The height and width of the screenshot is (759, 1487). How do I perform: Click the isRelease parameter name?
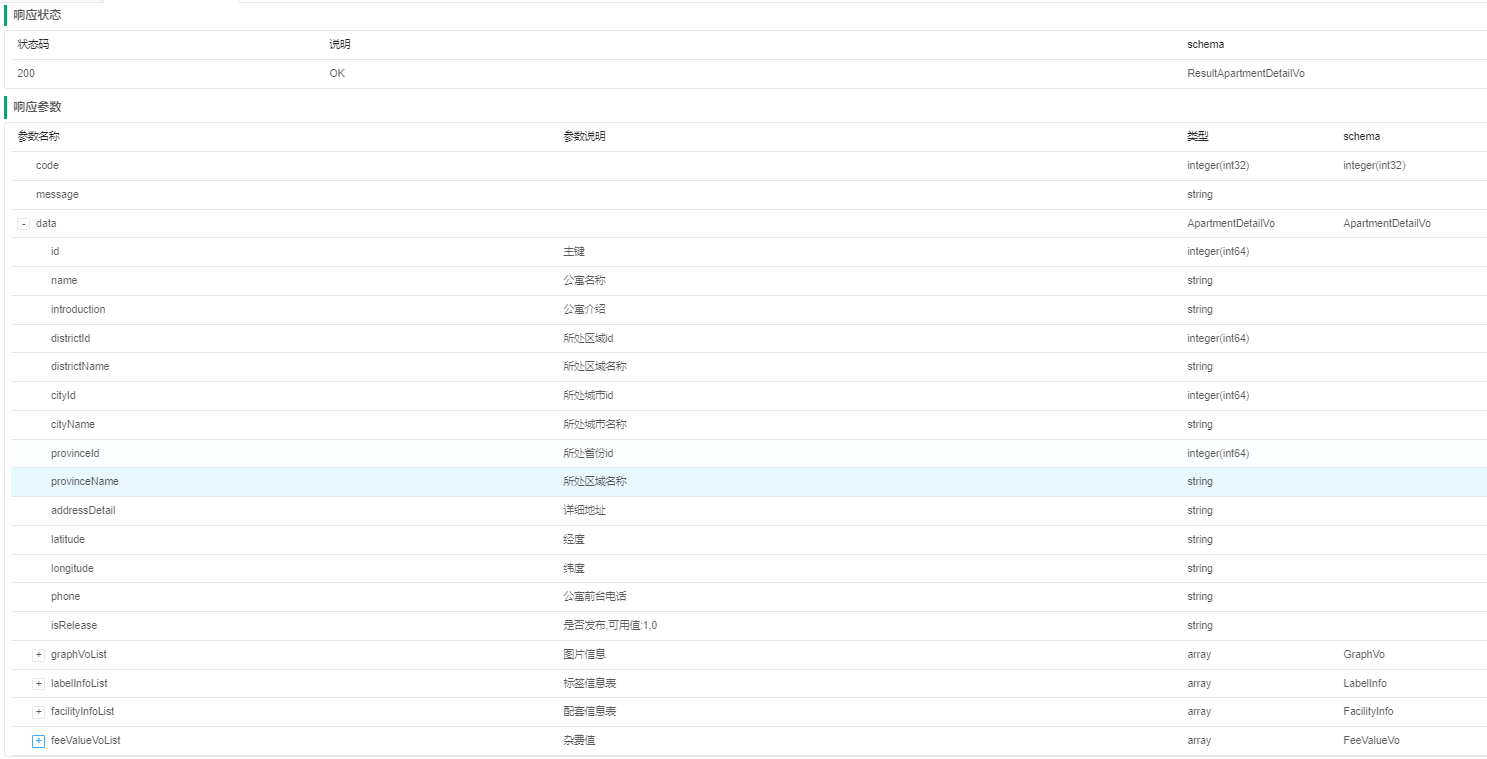(74, 626)
